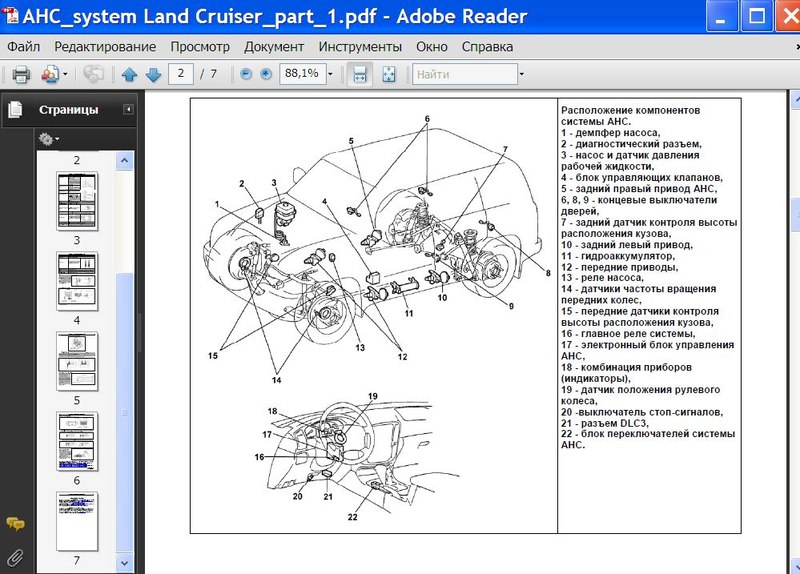The height and width of the screenshot is (574, 800).
Task: Open the pages panel gear options menu
Action: click(48, 139)
